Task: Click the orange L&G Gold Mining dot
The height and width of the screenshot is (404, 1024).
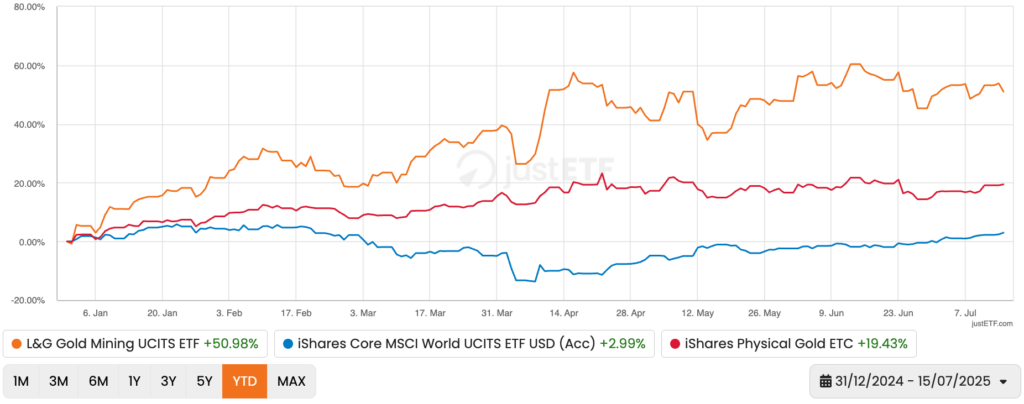Action: 16,343
